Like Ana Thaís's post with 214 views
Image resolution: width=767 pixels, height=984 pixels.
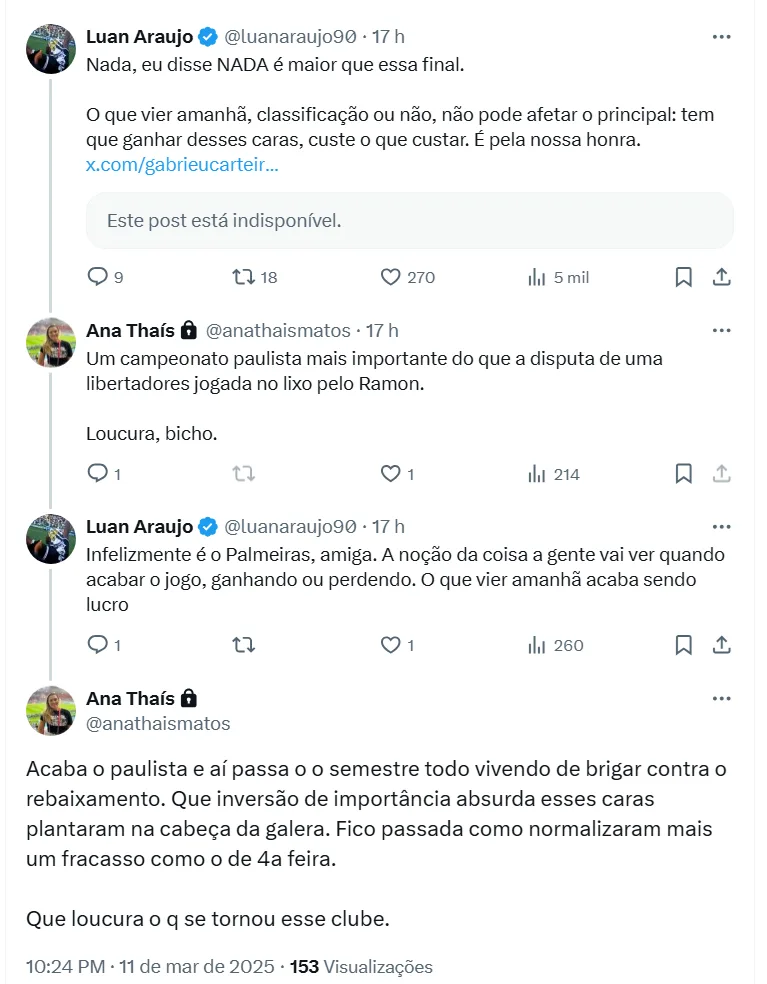click(x=391, y=474)
